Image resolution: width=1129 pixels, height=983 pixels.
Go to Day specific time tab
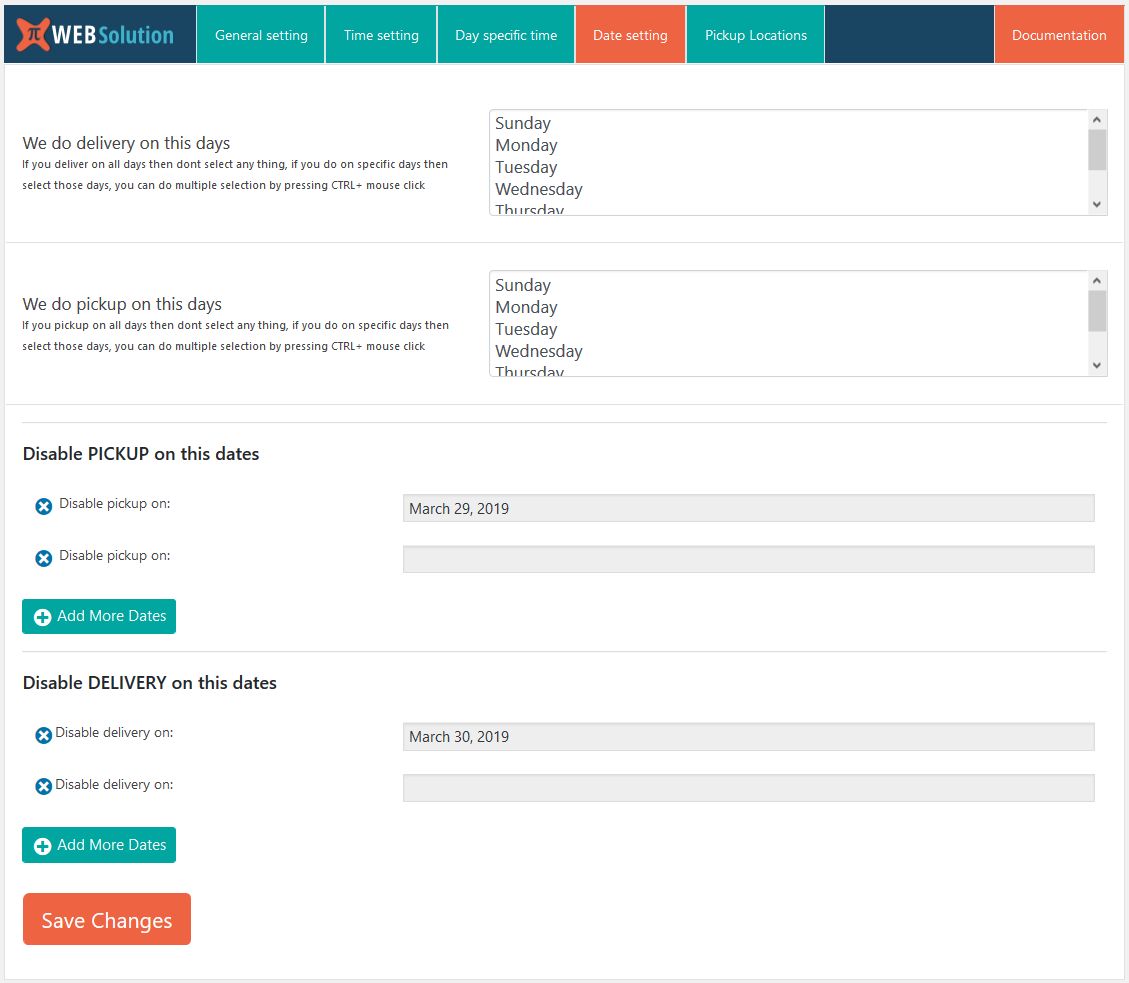506,35
